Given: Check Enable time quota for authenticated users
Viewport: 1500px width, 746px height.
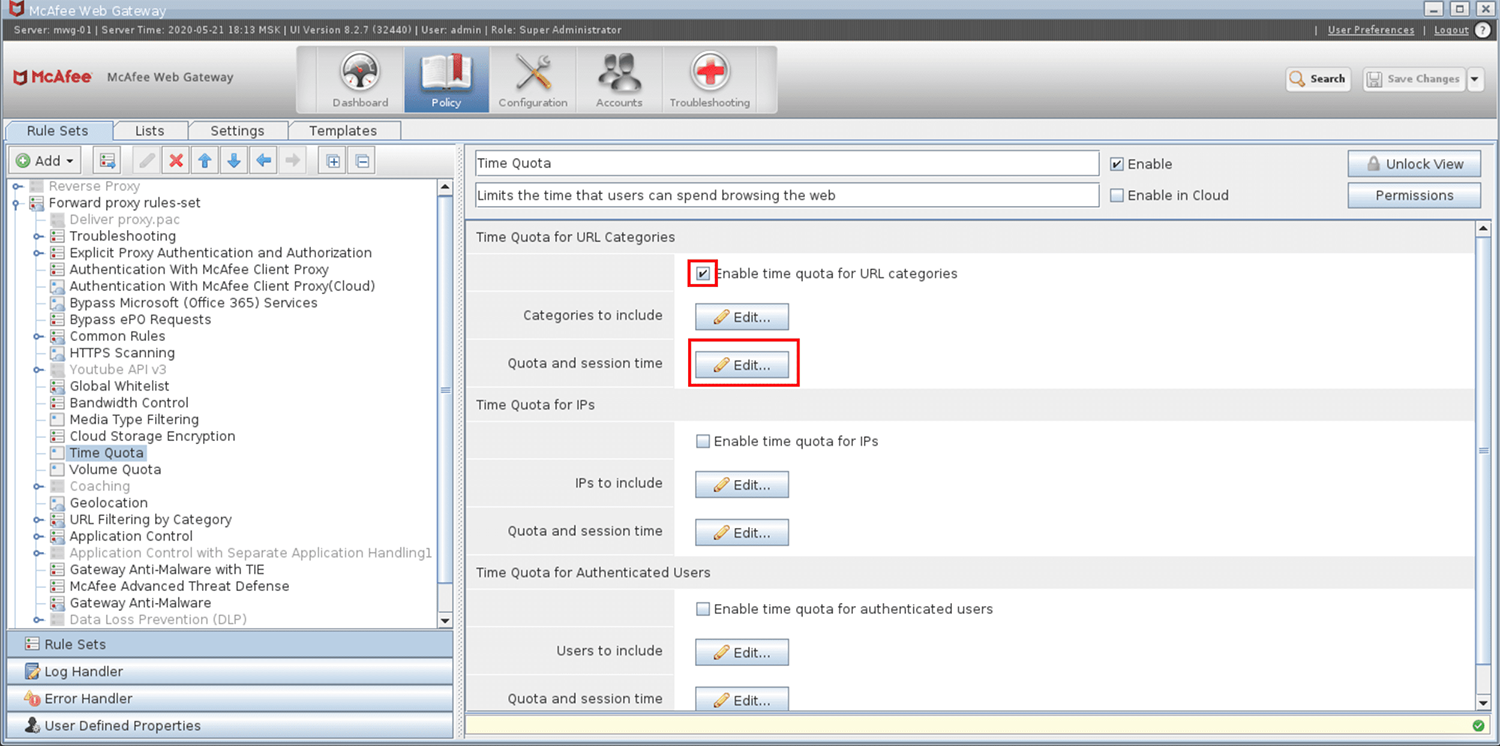Looking at the screenshot, I should [703, 609].
